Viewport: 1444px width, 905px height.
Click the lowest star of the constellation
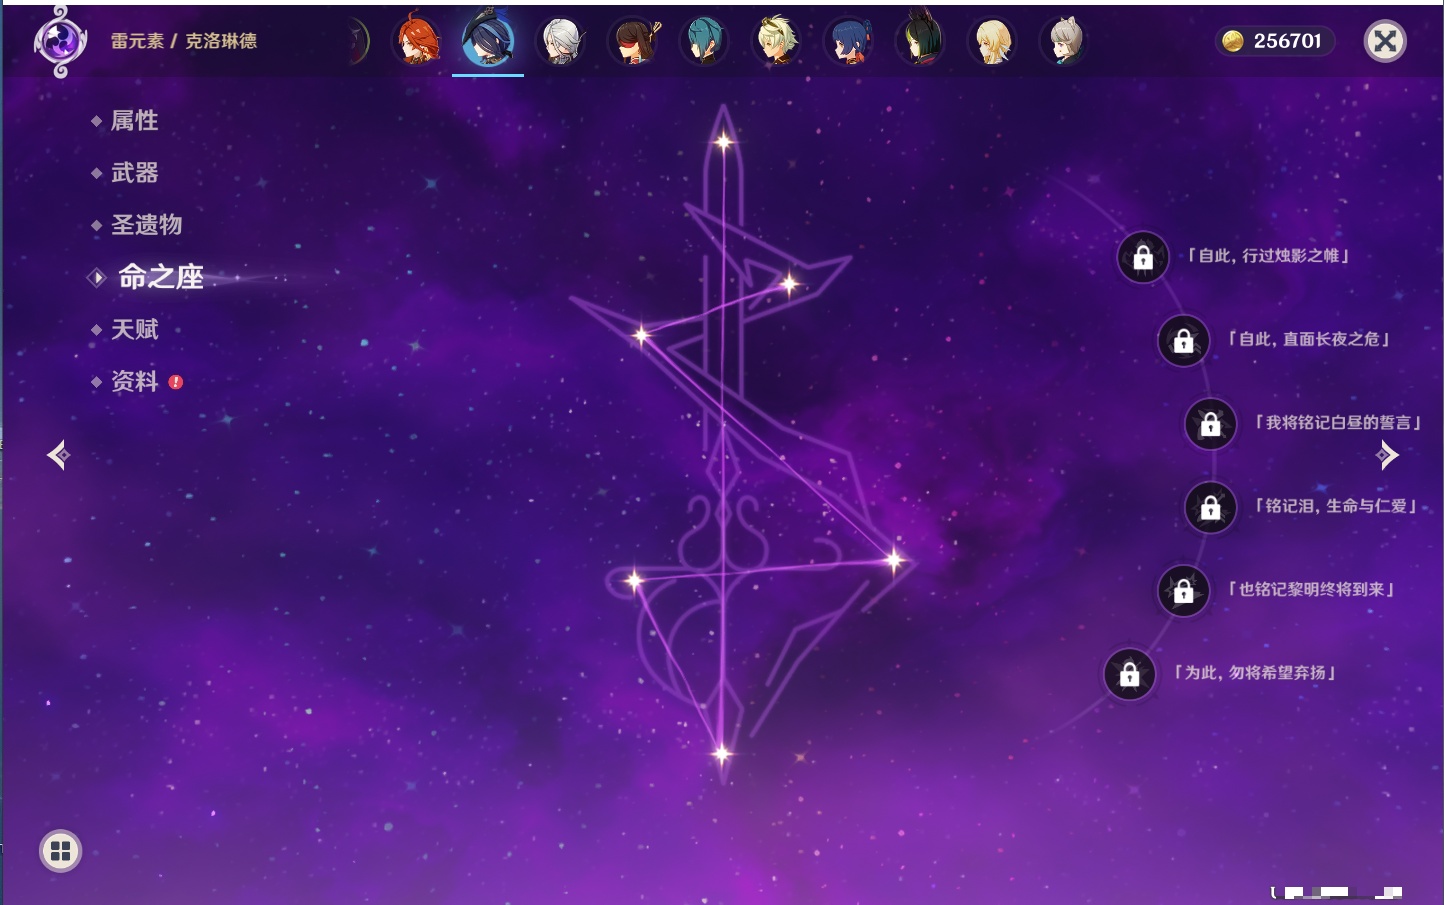pyautogui.click(x=721, y=754)
